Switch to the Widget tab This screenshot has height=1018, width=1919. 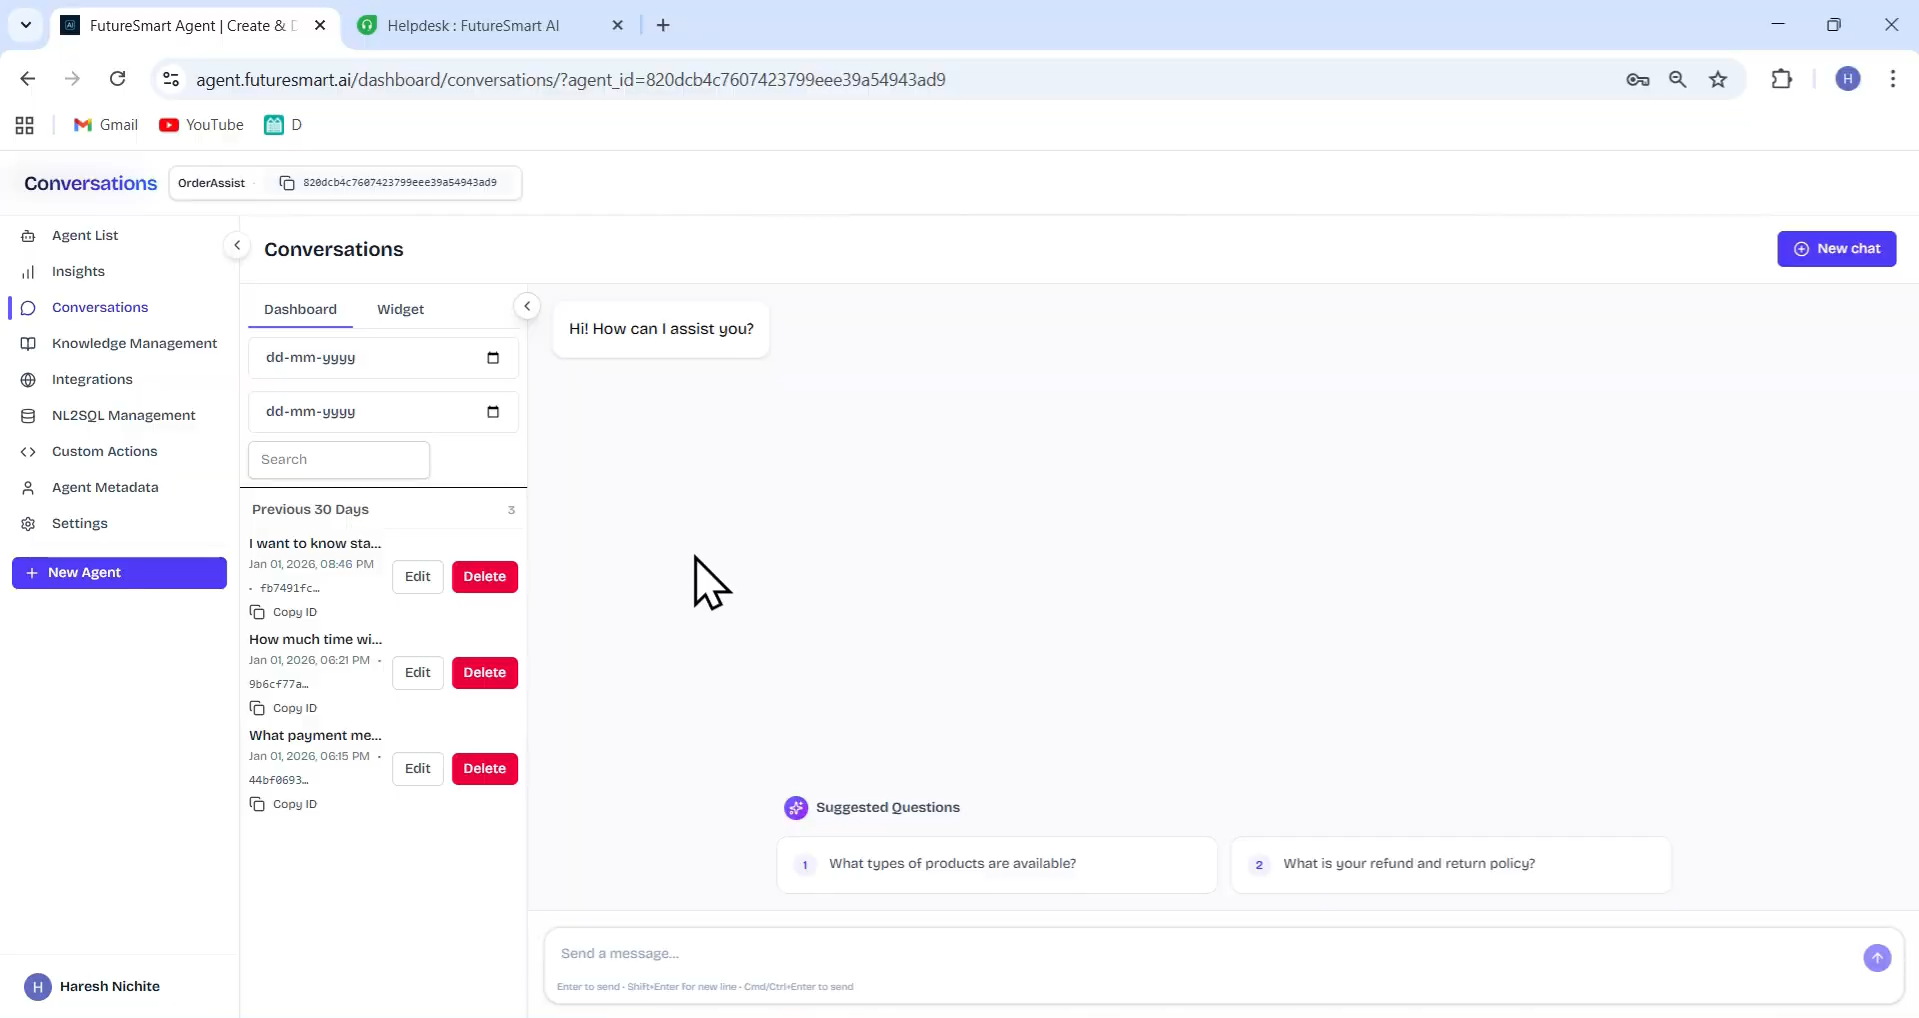400,309
